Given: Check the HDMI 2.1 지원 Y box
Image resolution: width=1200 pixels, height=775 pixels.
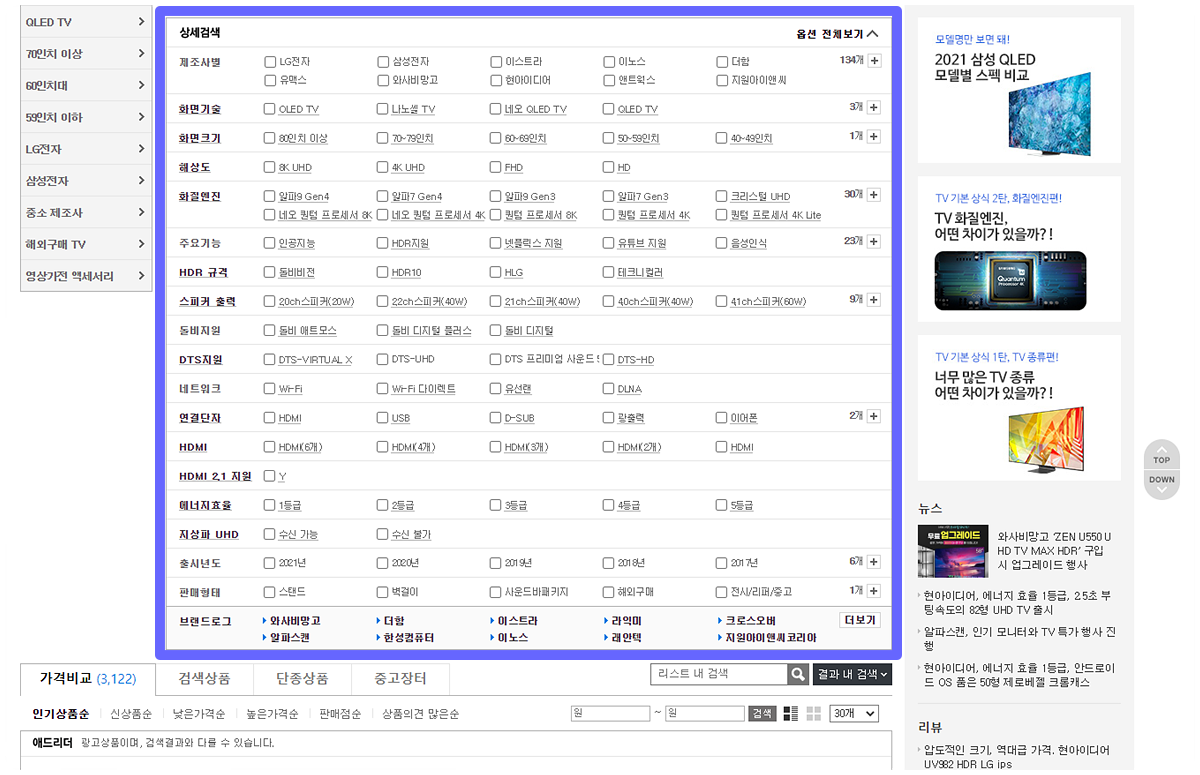Looking at the screenshot, I should point(270,477).
